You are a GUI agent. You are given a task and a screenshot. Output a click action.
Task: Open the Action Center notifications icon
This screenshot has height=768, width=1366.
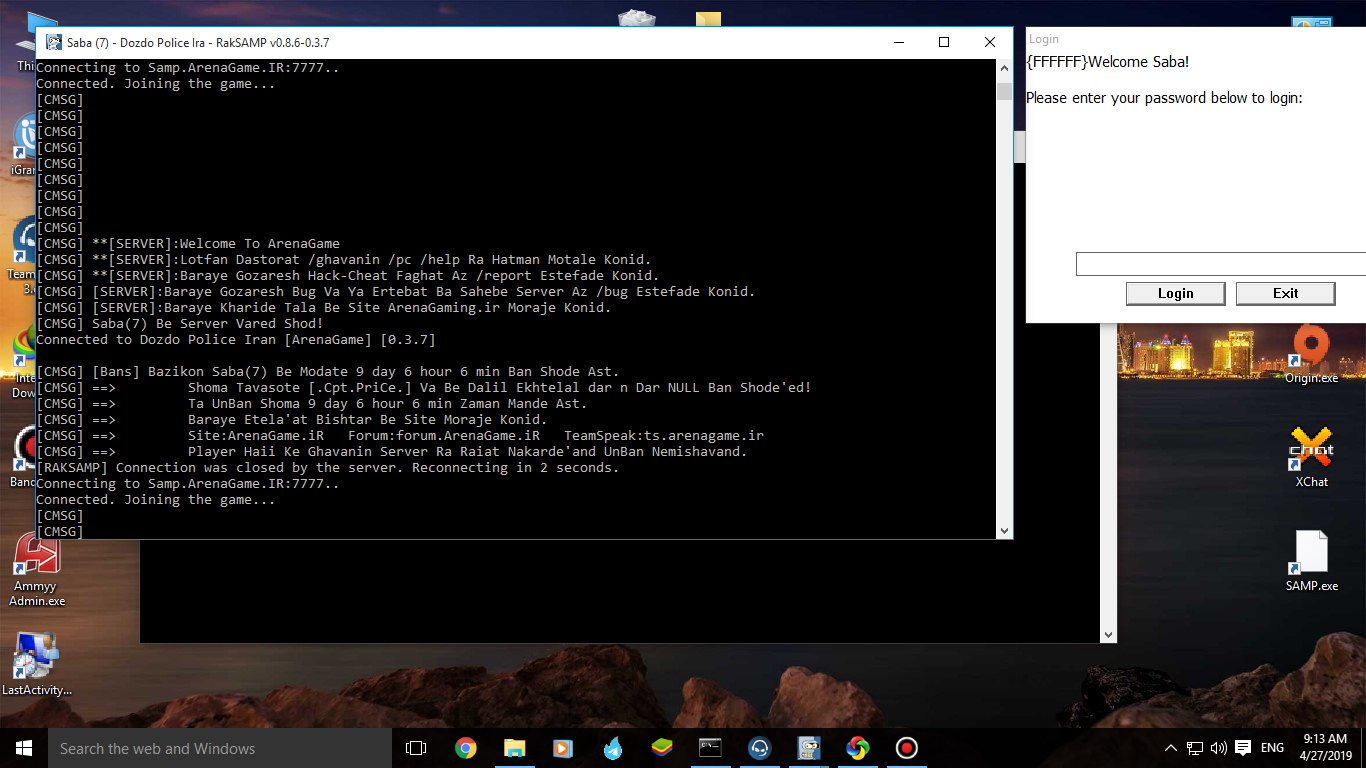[x=1243, y=748]
